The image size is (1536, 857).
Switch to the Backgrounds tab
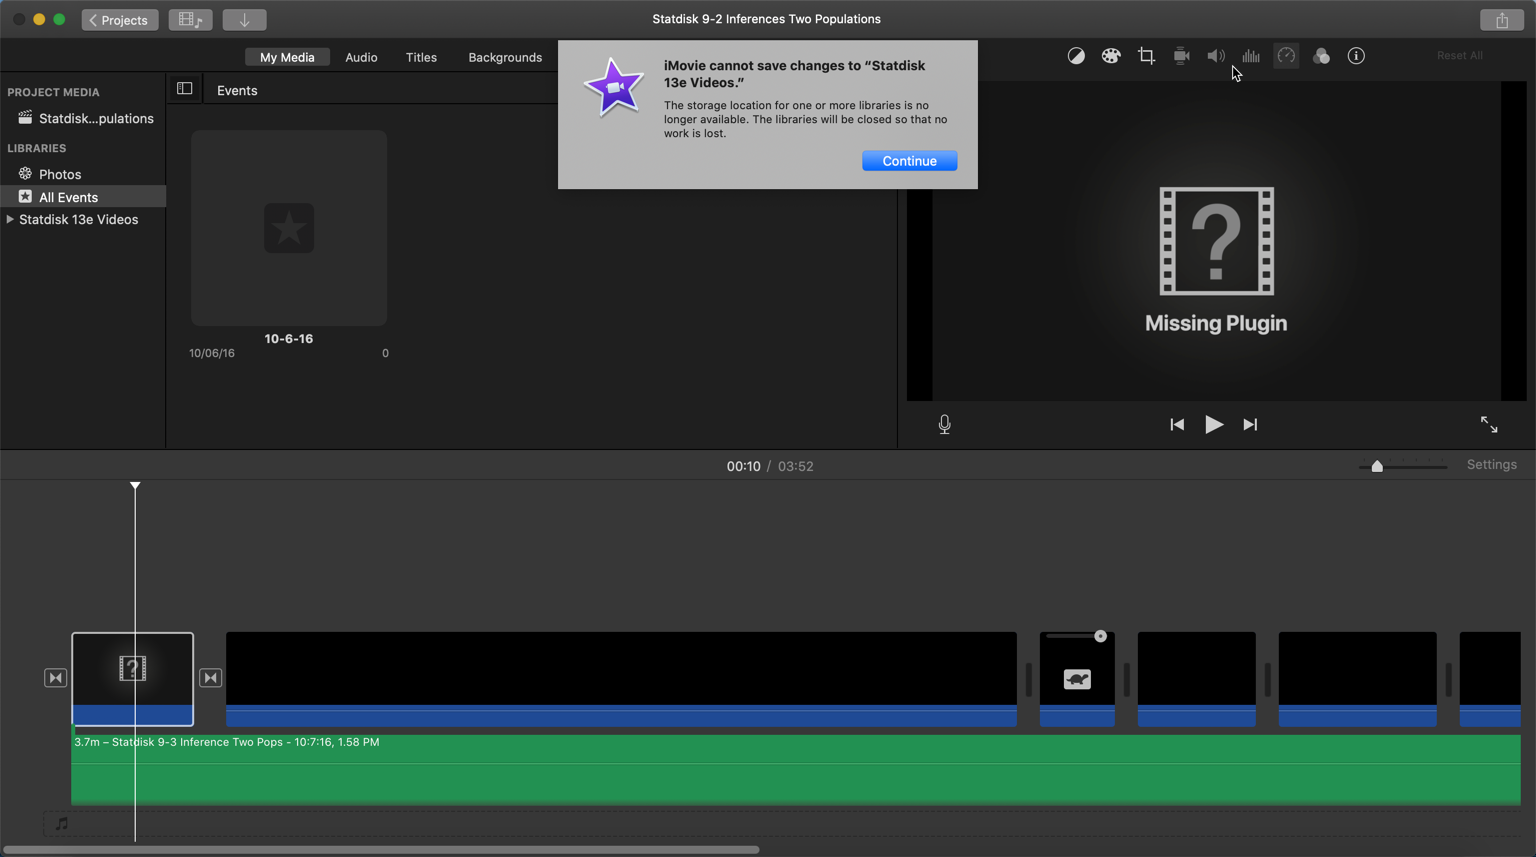(505, 58)
